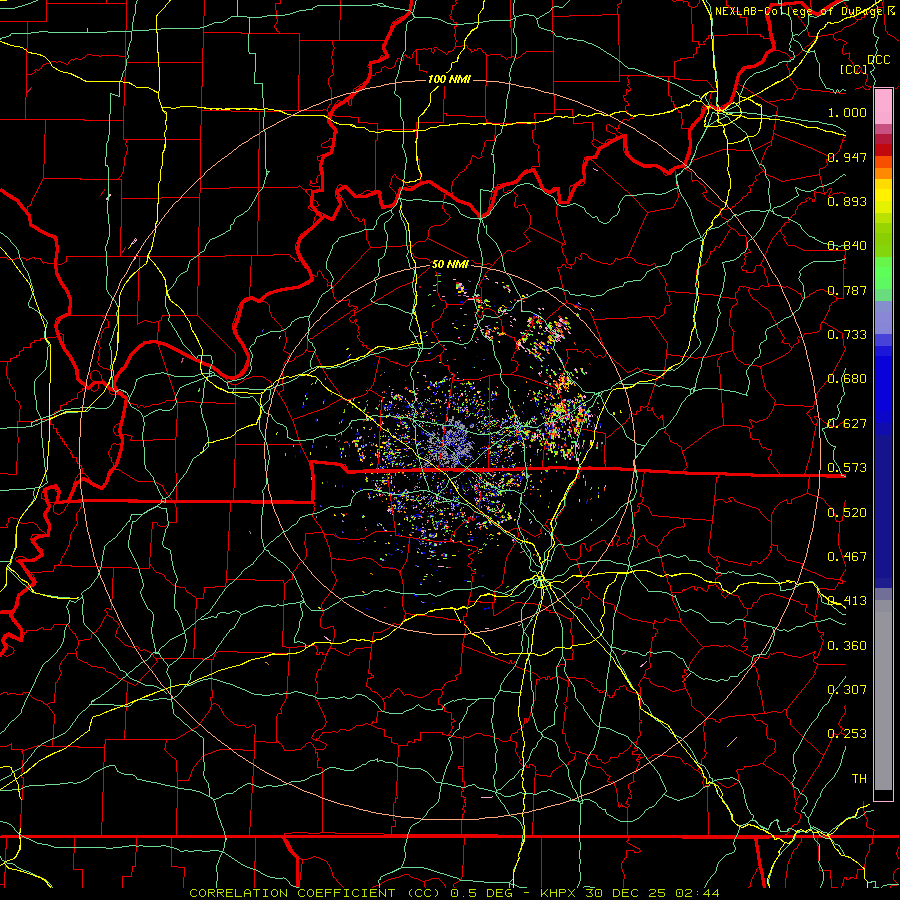This screenshot has height=900, width=900.
Task: Click the 50 NMI range ring label
Action: (450, 264)
